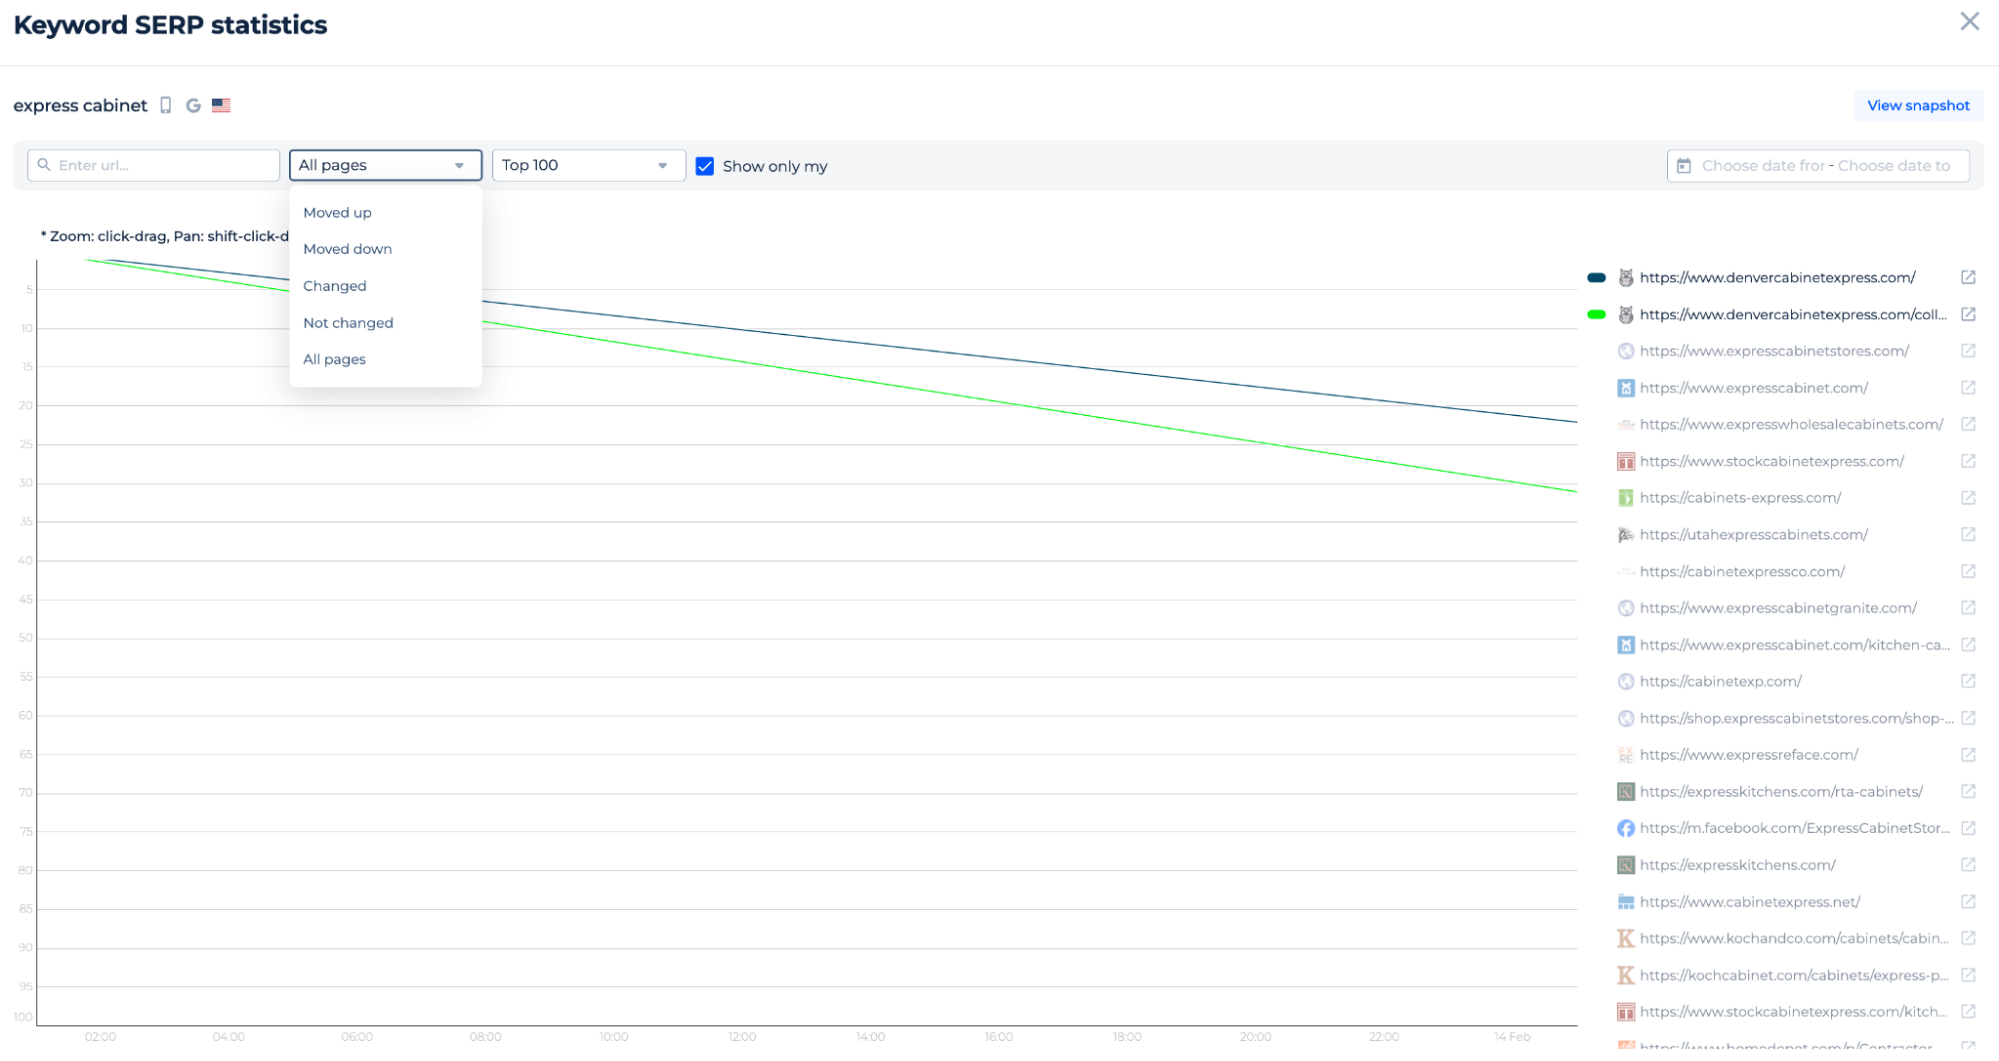Toggle chart line for expresscabinet.com/kitchen-ca...
1999x1061 pixels.
tap(1784, 644)
